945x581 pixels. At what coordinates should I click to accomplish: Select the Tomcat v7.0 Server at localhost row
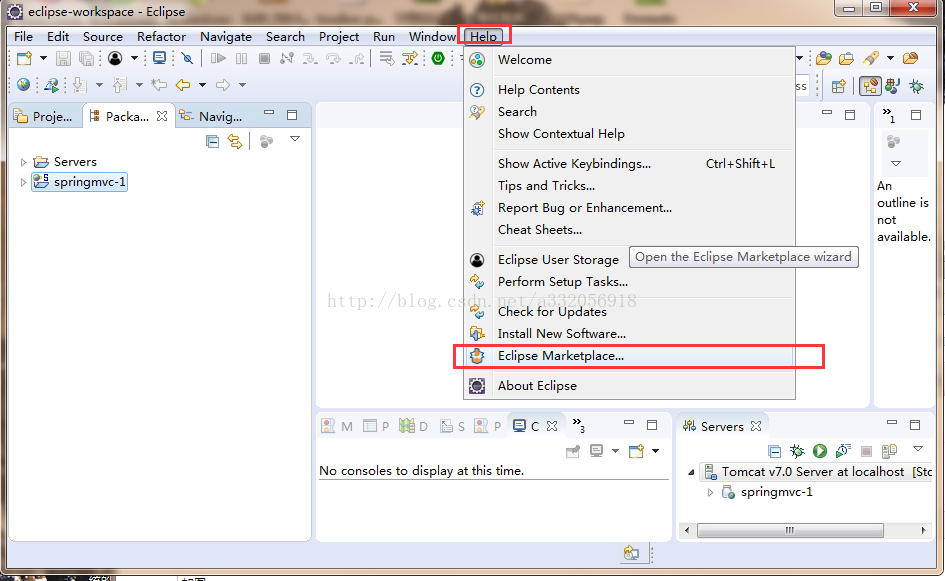point(817,472)
